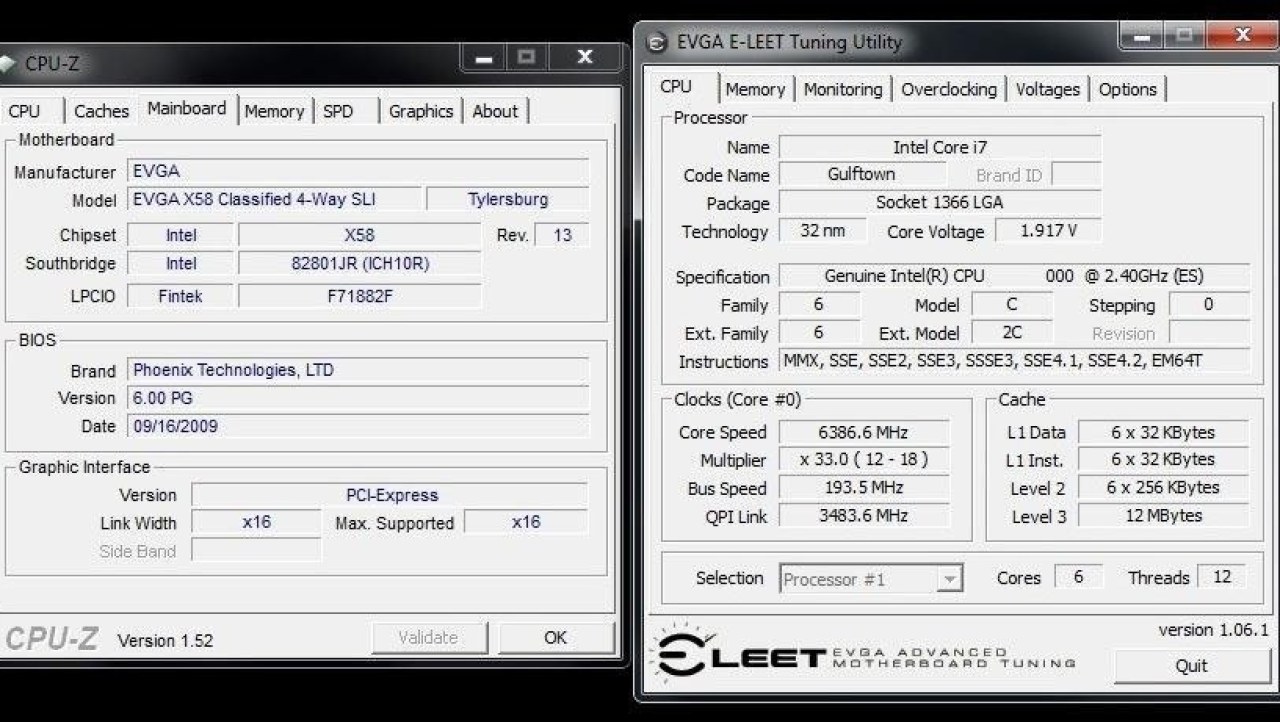Click the CPU-Z Version 1.52 label
This screenshot has height=722, width=1280.
165,640
